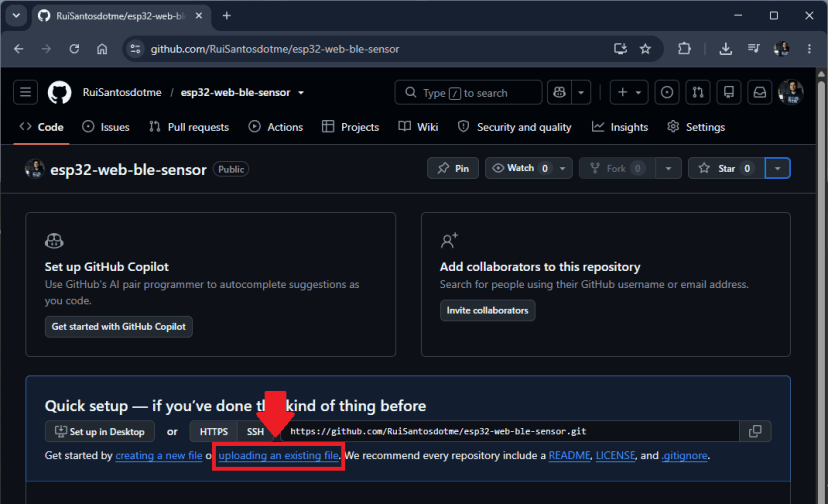Viewport: 828px width, 504px height.
Task: Install app icon in address bar
Action: (x=620, y=49)
